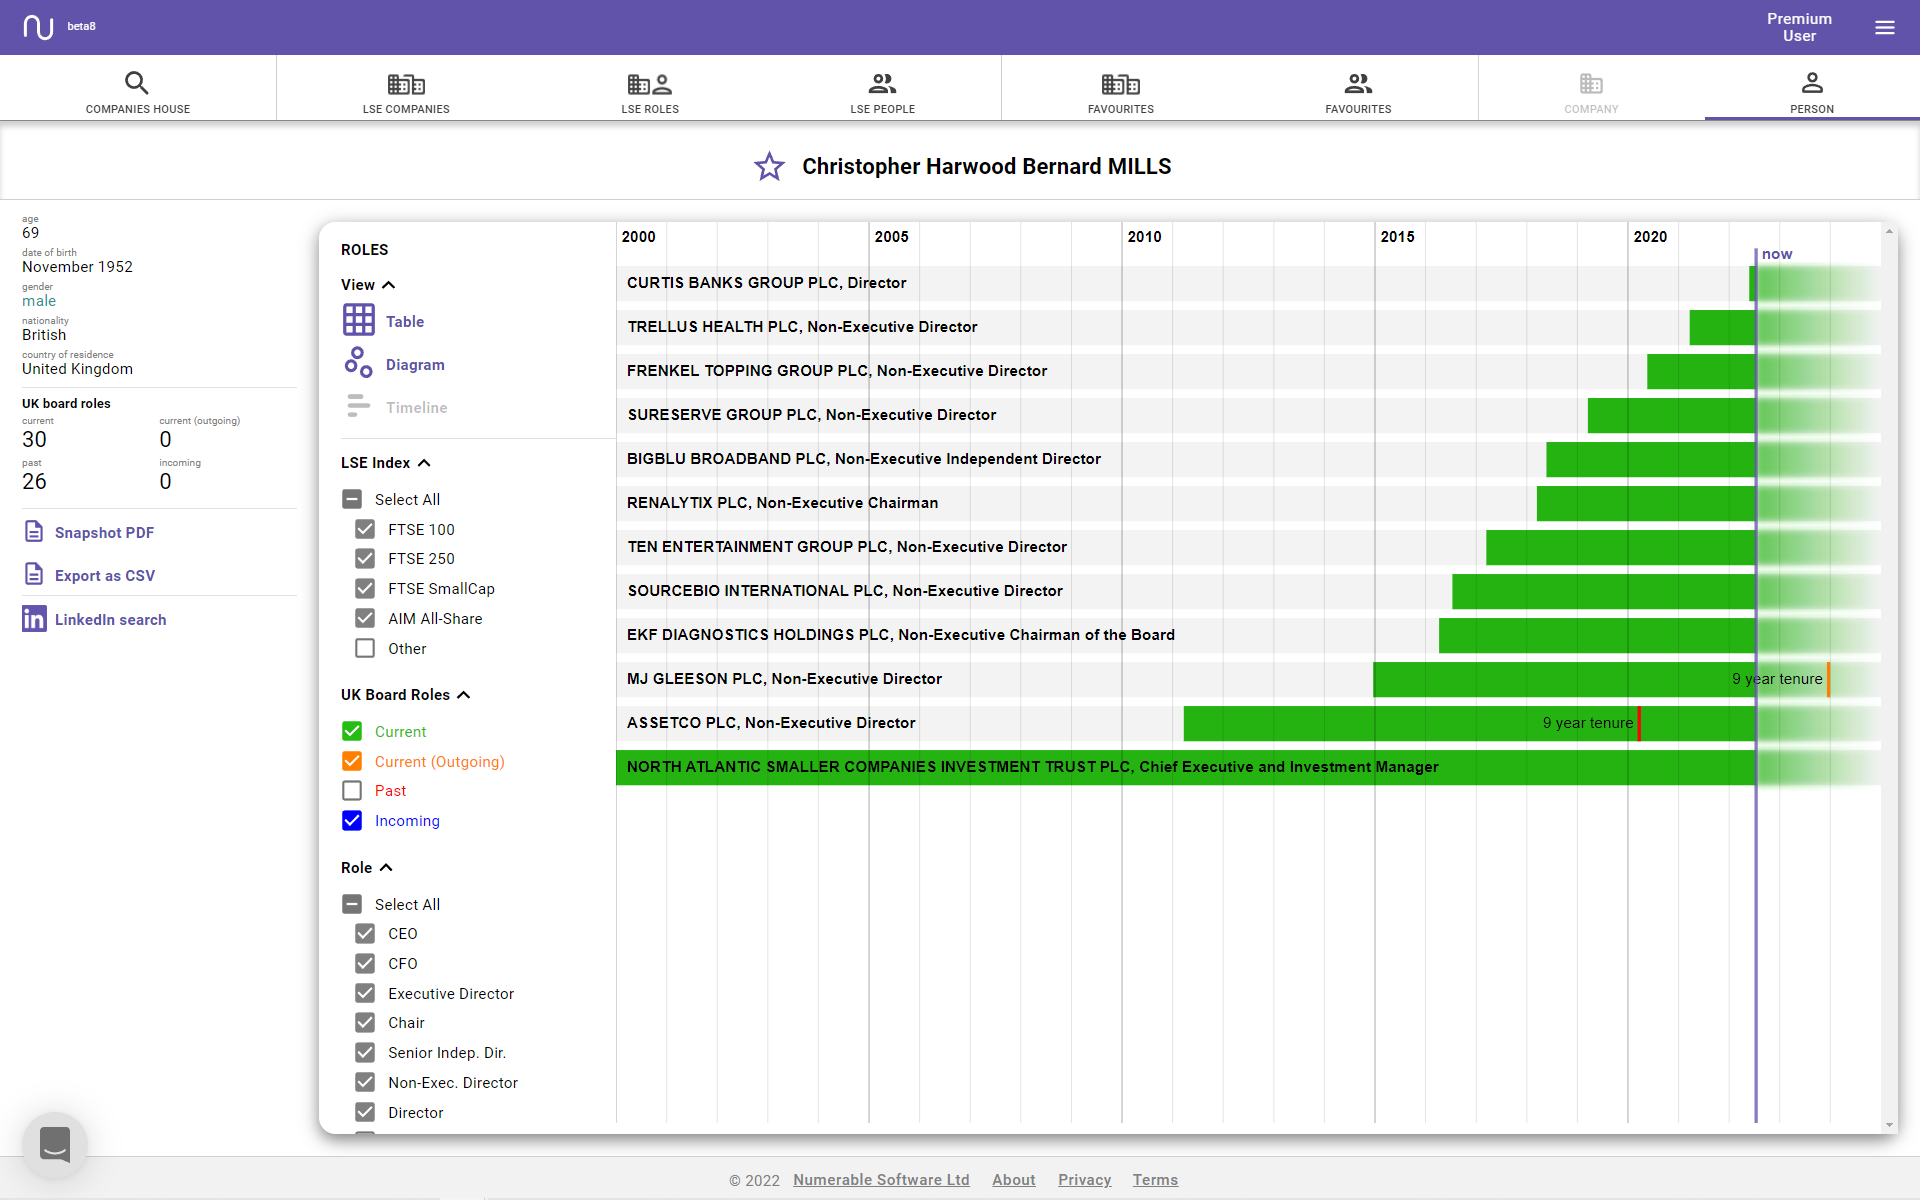Switch to the Companies House tab
1920x1200 pixels.
tap(138, 88)
